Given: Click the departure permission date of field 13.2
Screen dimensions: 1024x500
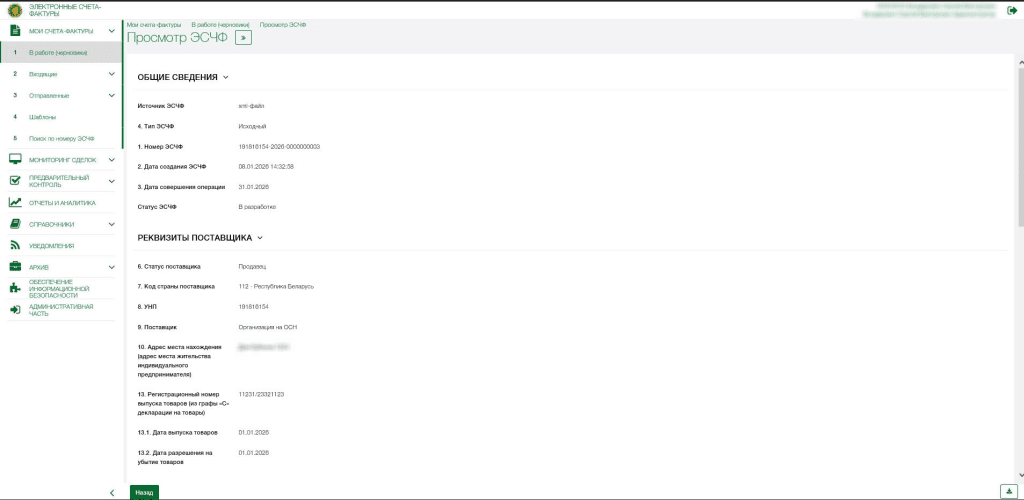Looking at the screenshot, I should pos(254,453).
